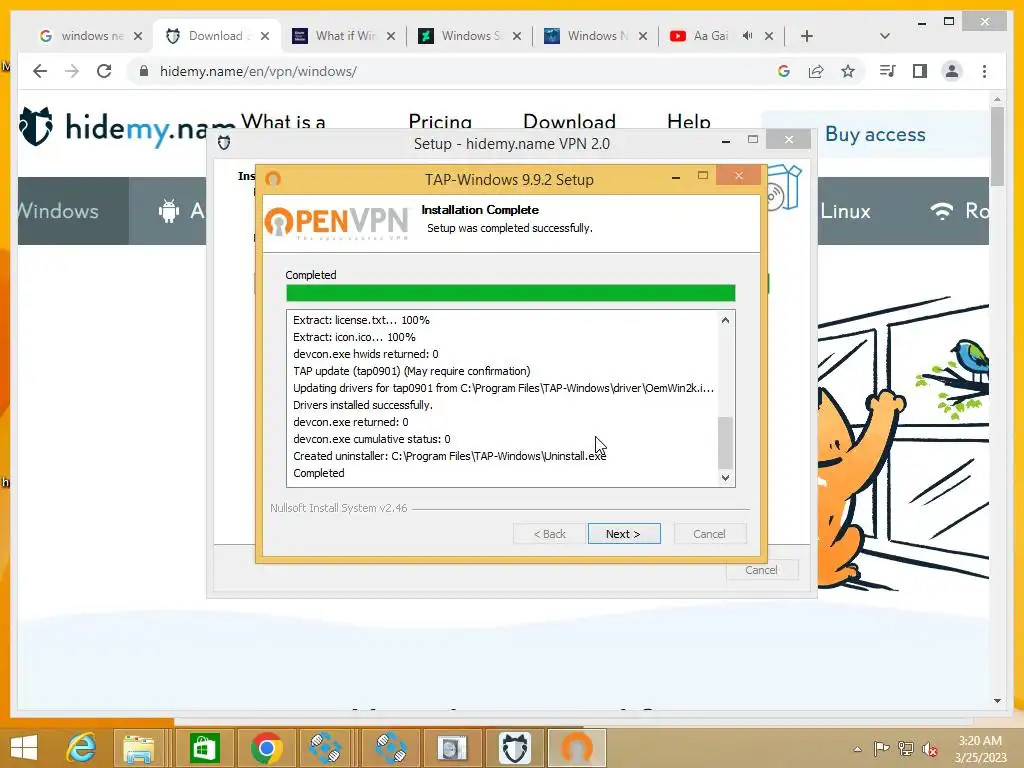Open the Download menu on hidemy.name site
The height and width of the screenshot is (768, 1024).
(569, 121)
